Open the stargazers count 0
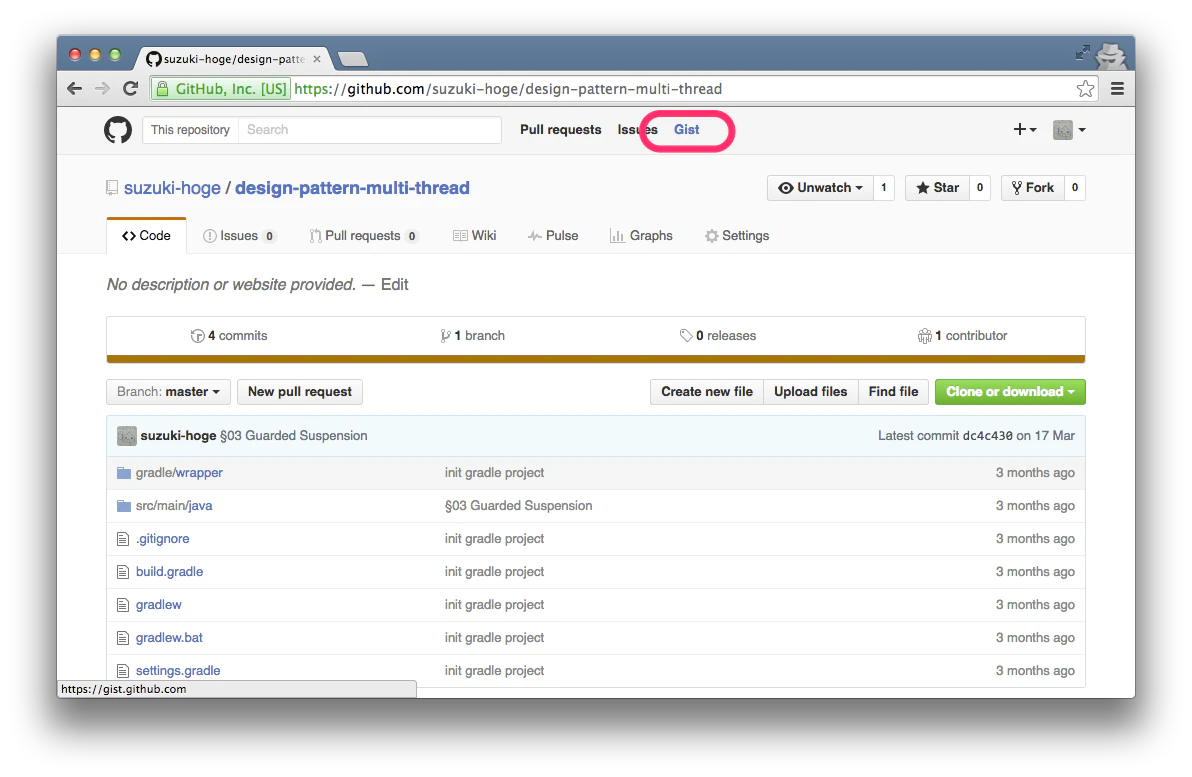Screen dimensions: 1192x777 (980, 188)
